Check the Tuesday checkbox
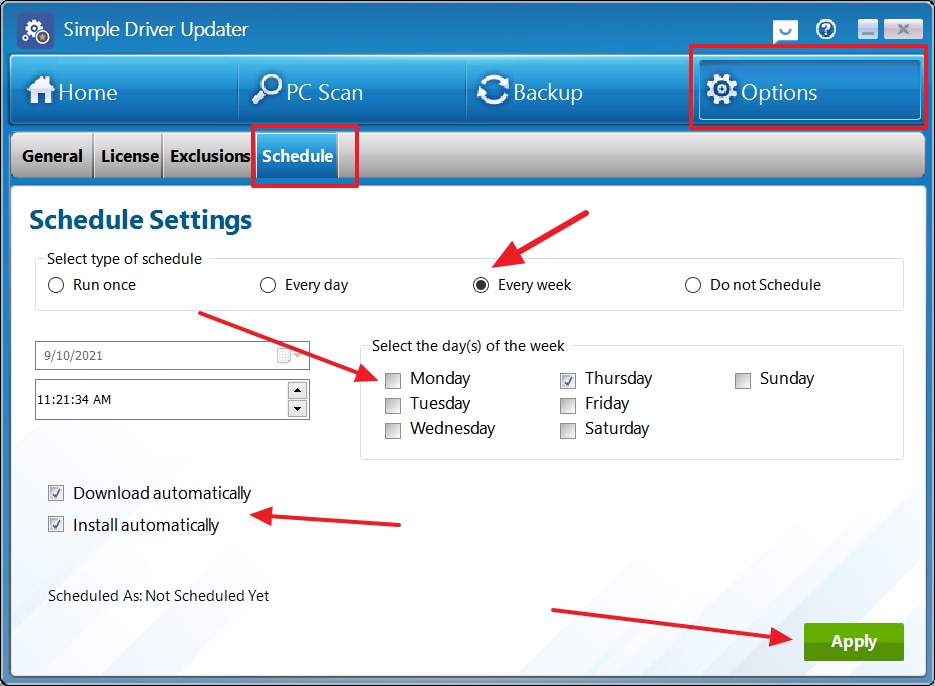935x686 pixels. pyautogui.click(x=393, y=405)
